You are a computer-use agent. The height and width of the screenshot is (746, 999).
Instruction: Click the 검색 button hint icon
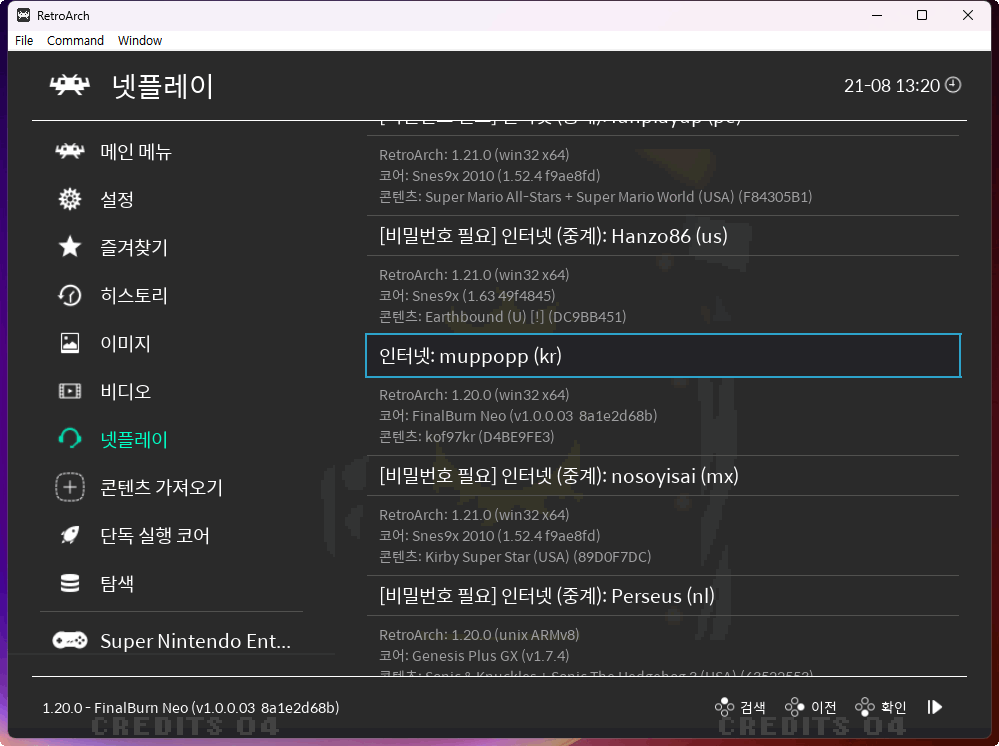[724, 707]
